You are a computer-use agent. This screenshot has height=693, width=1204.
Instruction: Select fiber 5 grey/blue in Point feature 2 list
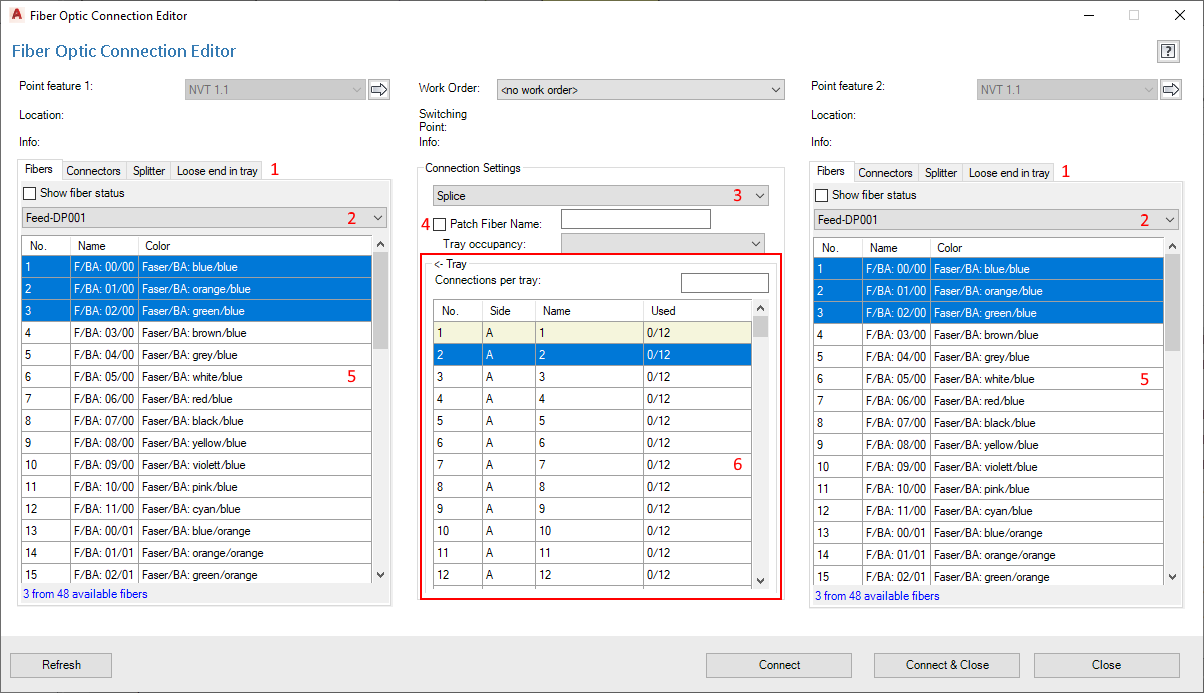[x=989, y=357]
